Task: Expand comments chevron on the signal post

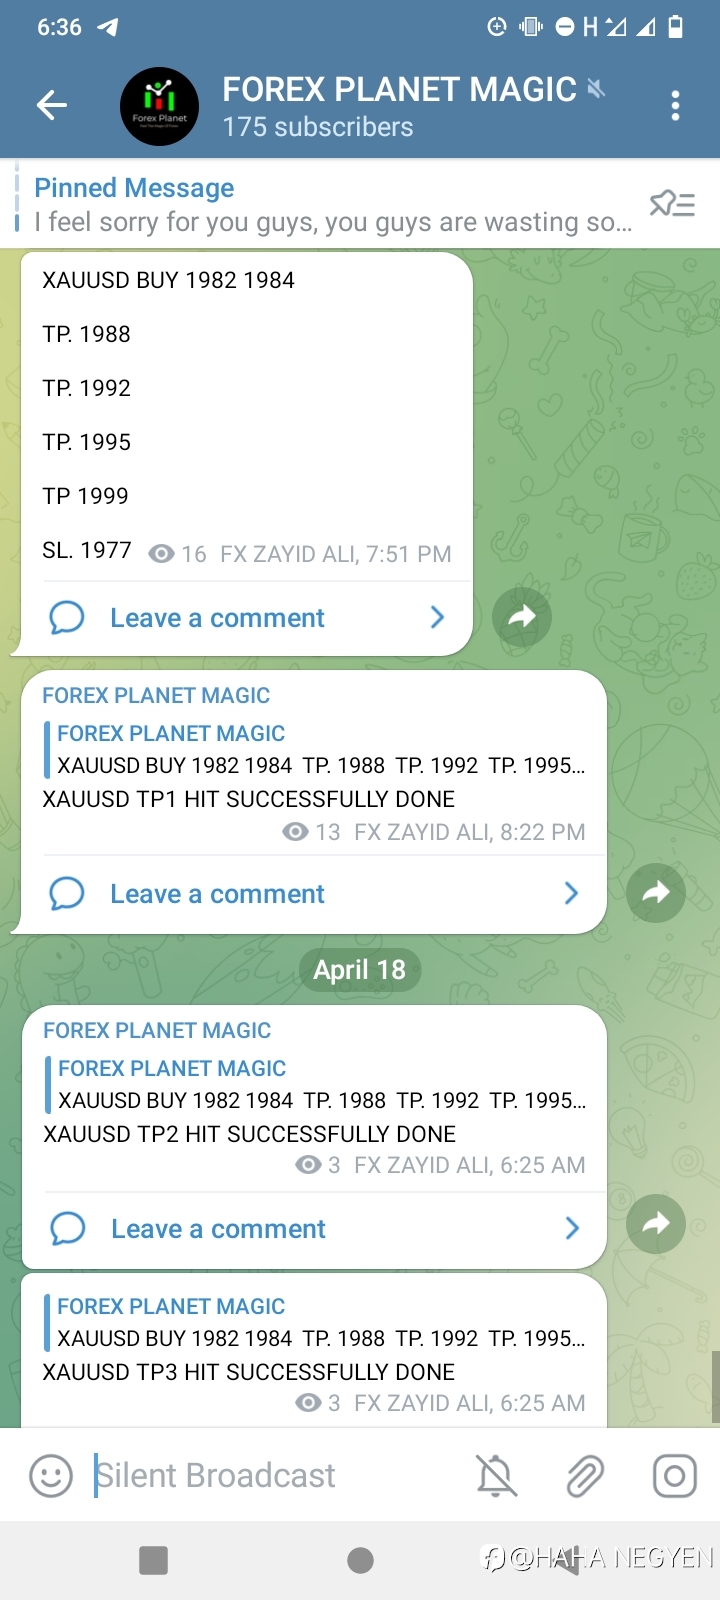Action: pos(437,617)
